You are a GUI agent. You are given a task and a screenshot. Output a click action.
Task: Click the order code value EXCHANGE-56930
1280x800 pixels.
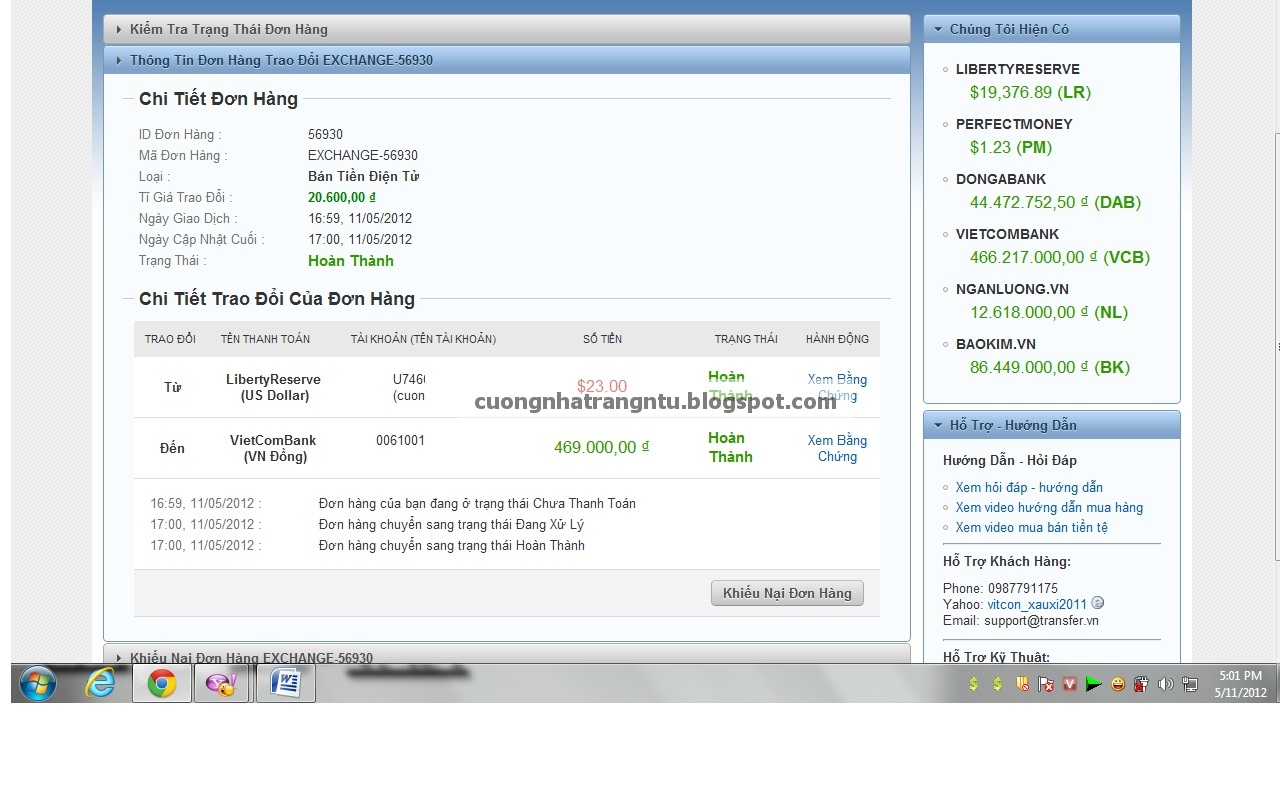coord(363,155)
